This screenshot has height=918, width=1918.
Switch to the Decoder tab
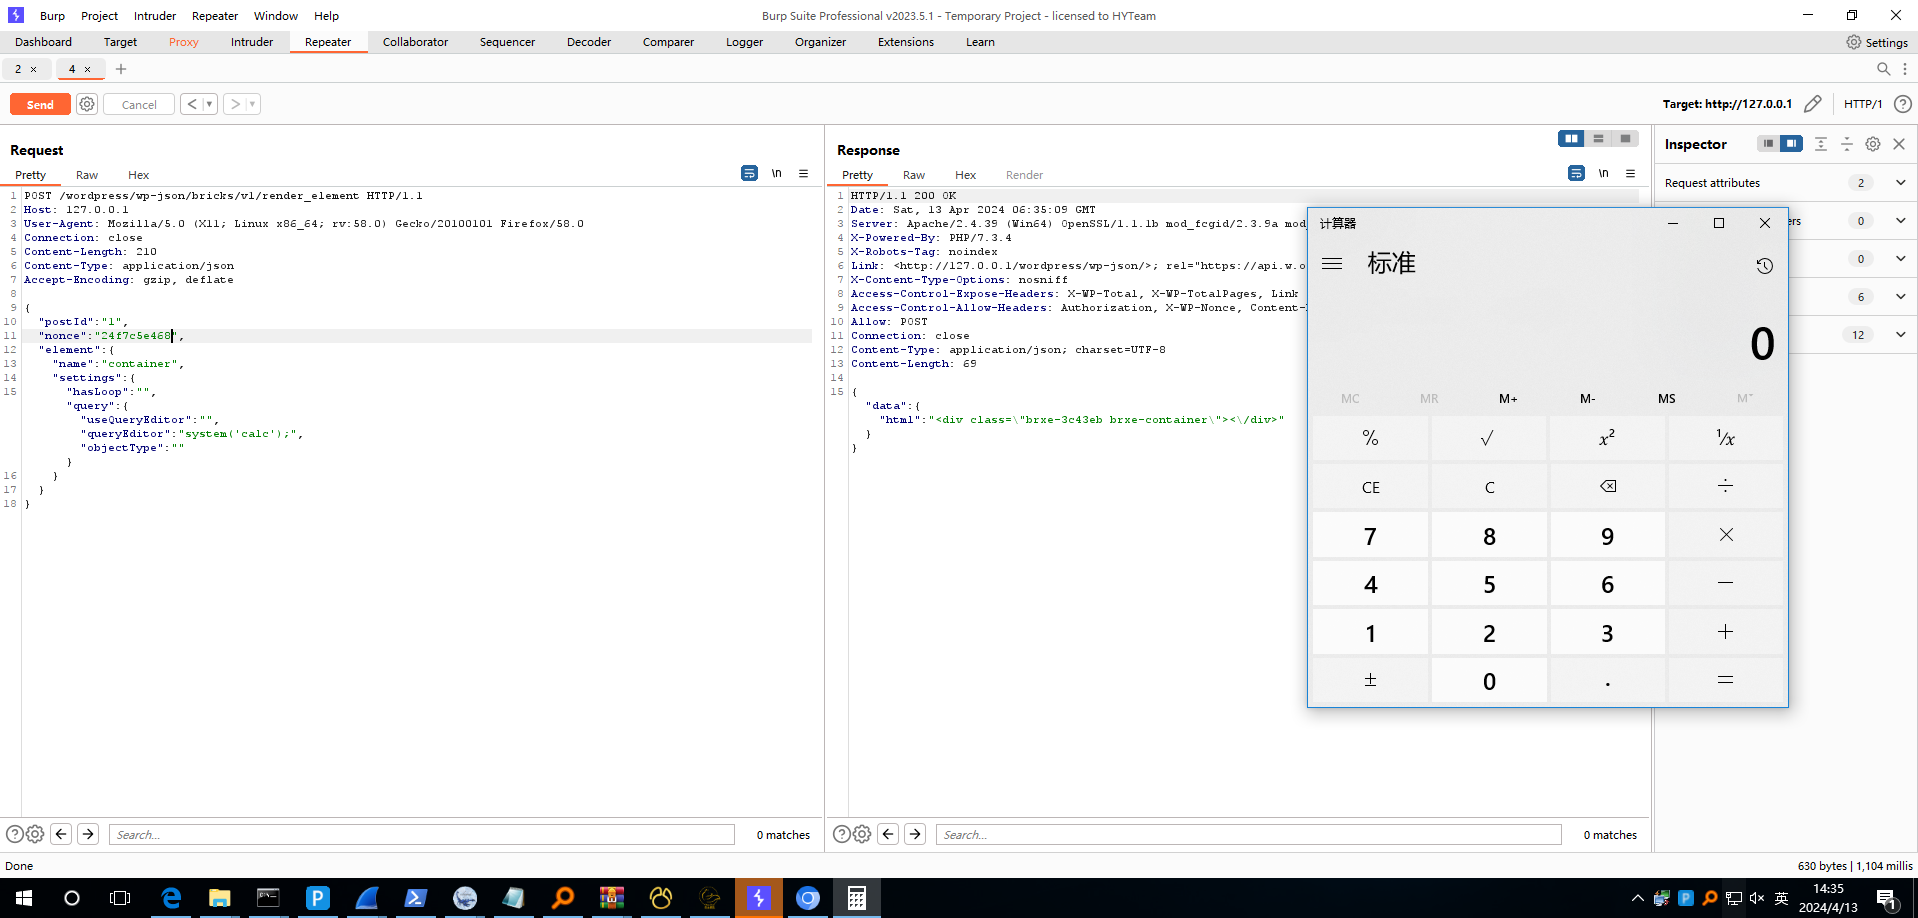point(589,42)
